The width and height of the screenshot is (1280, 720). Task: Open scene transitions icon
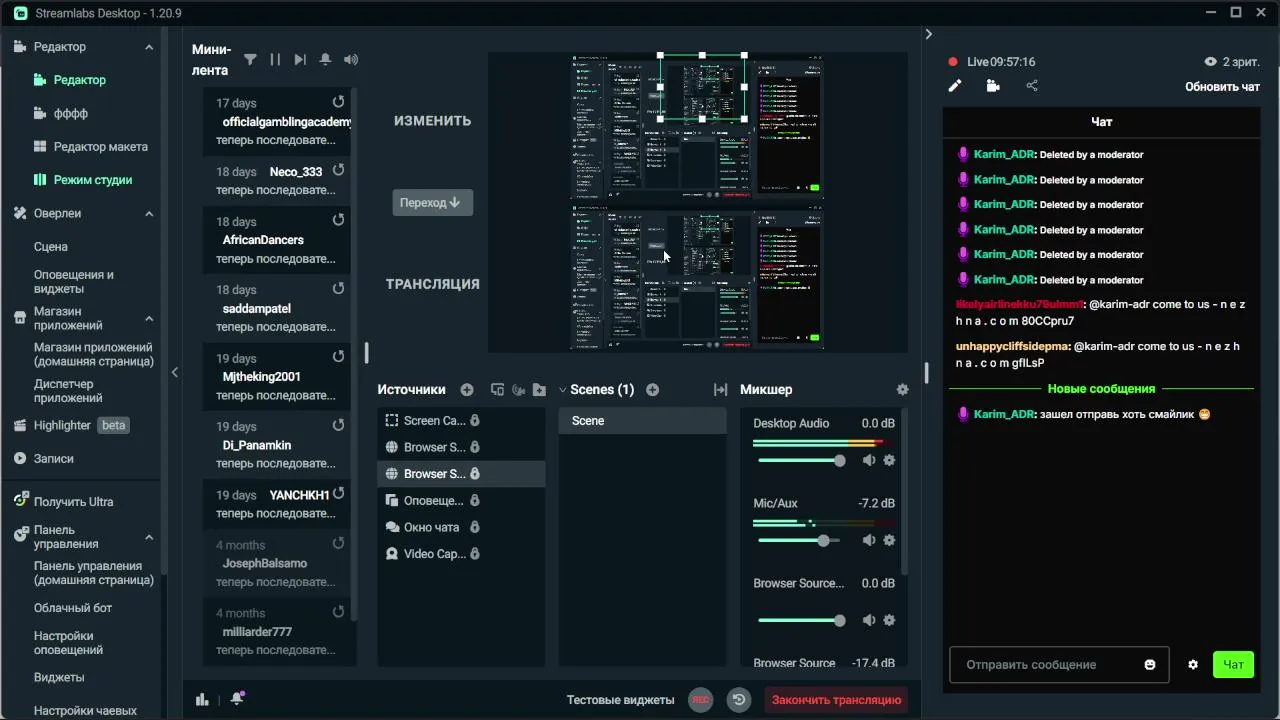tap(720, 390)
